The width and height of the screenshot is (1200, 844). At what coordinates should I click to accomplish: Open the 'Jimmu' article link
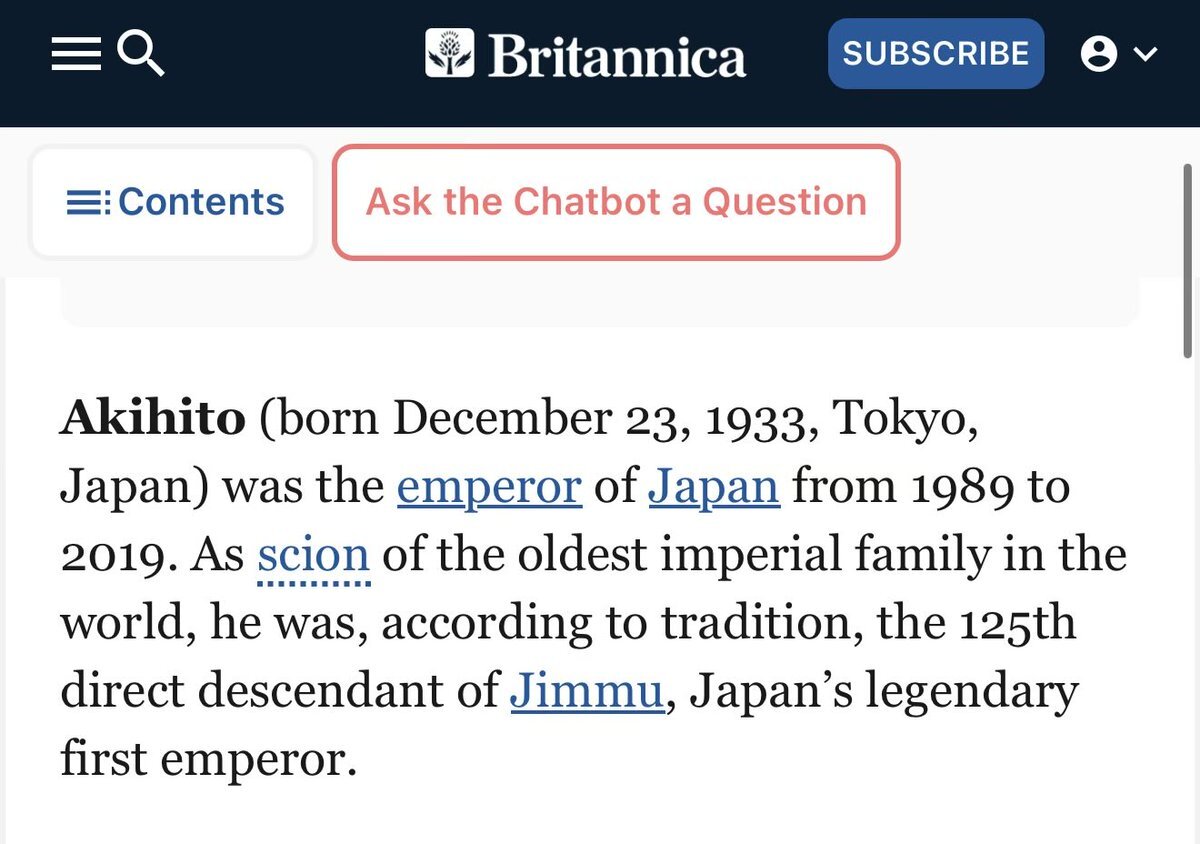(x=587, y=691)
